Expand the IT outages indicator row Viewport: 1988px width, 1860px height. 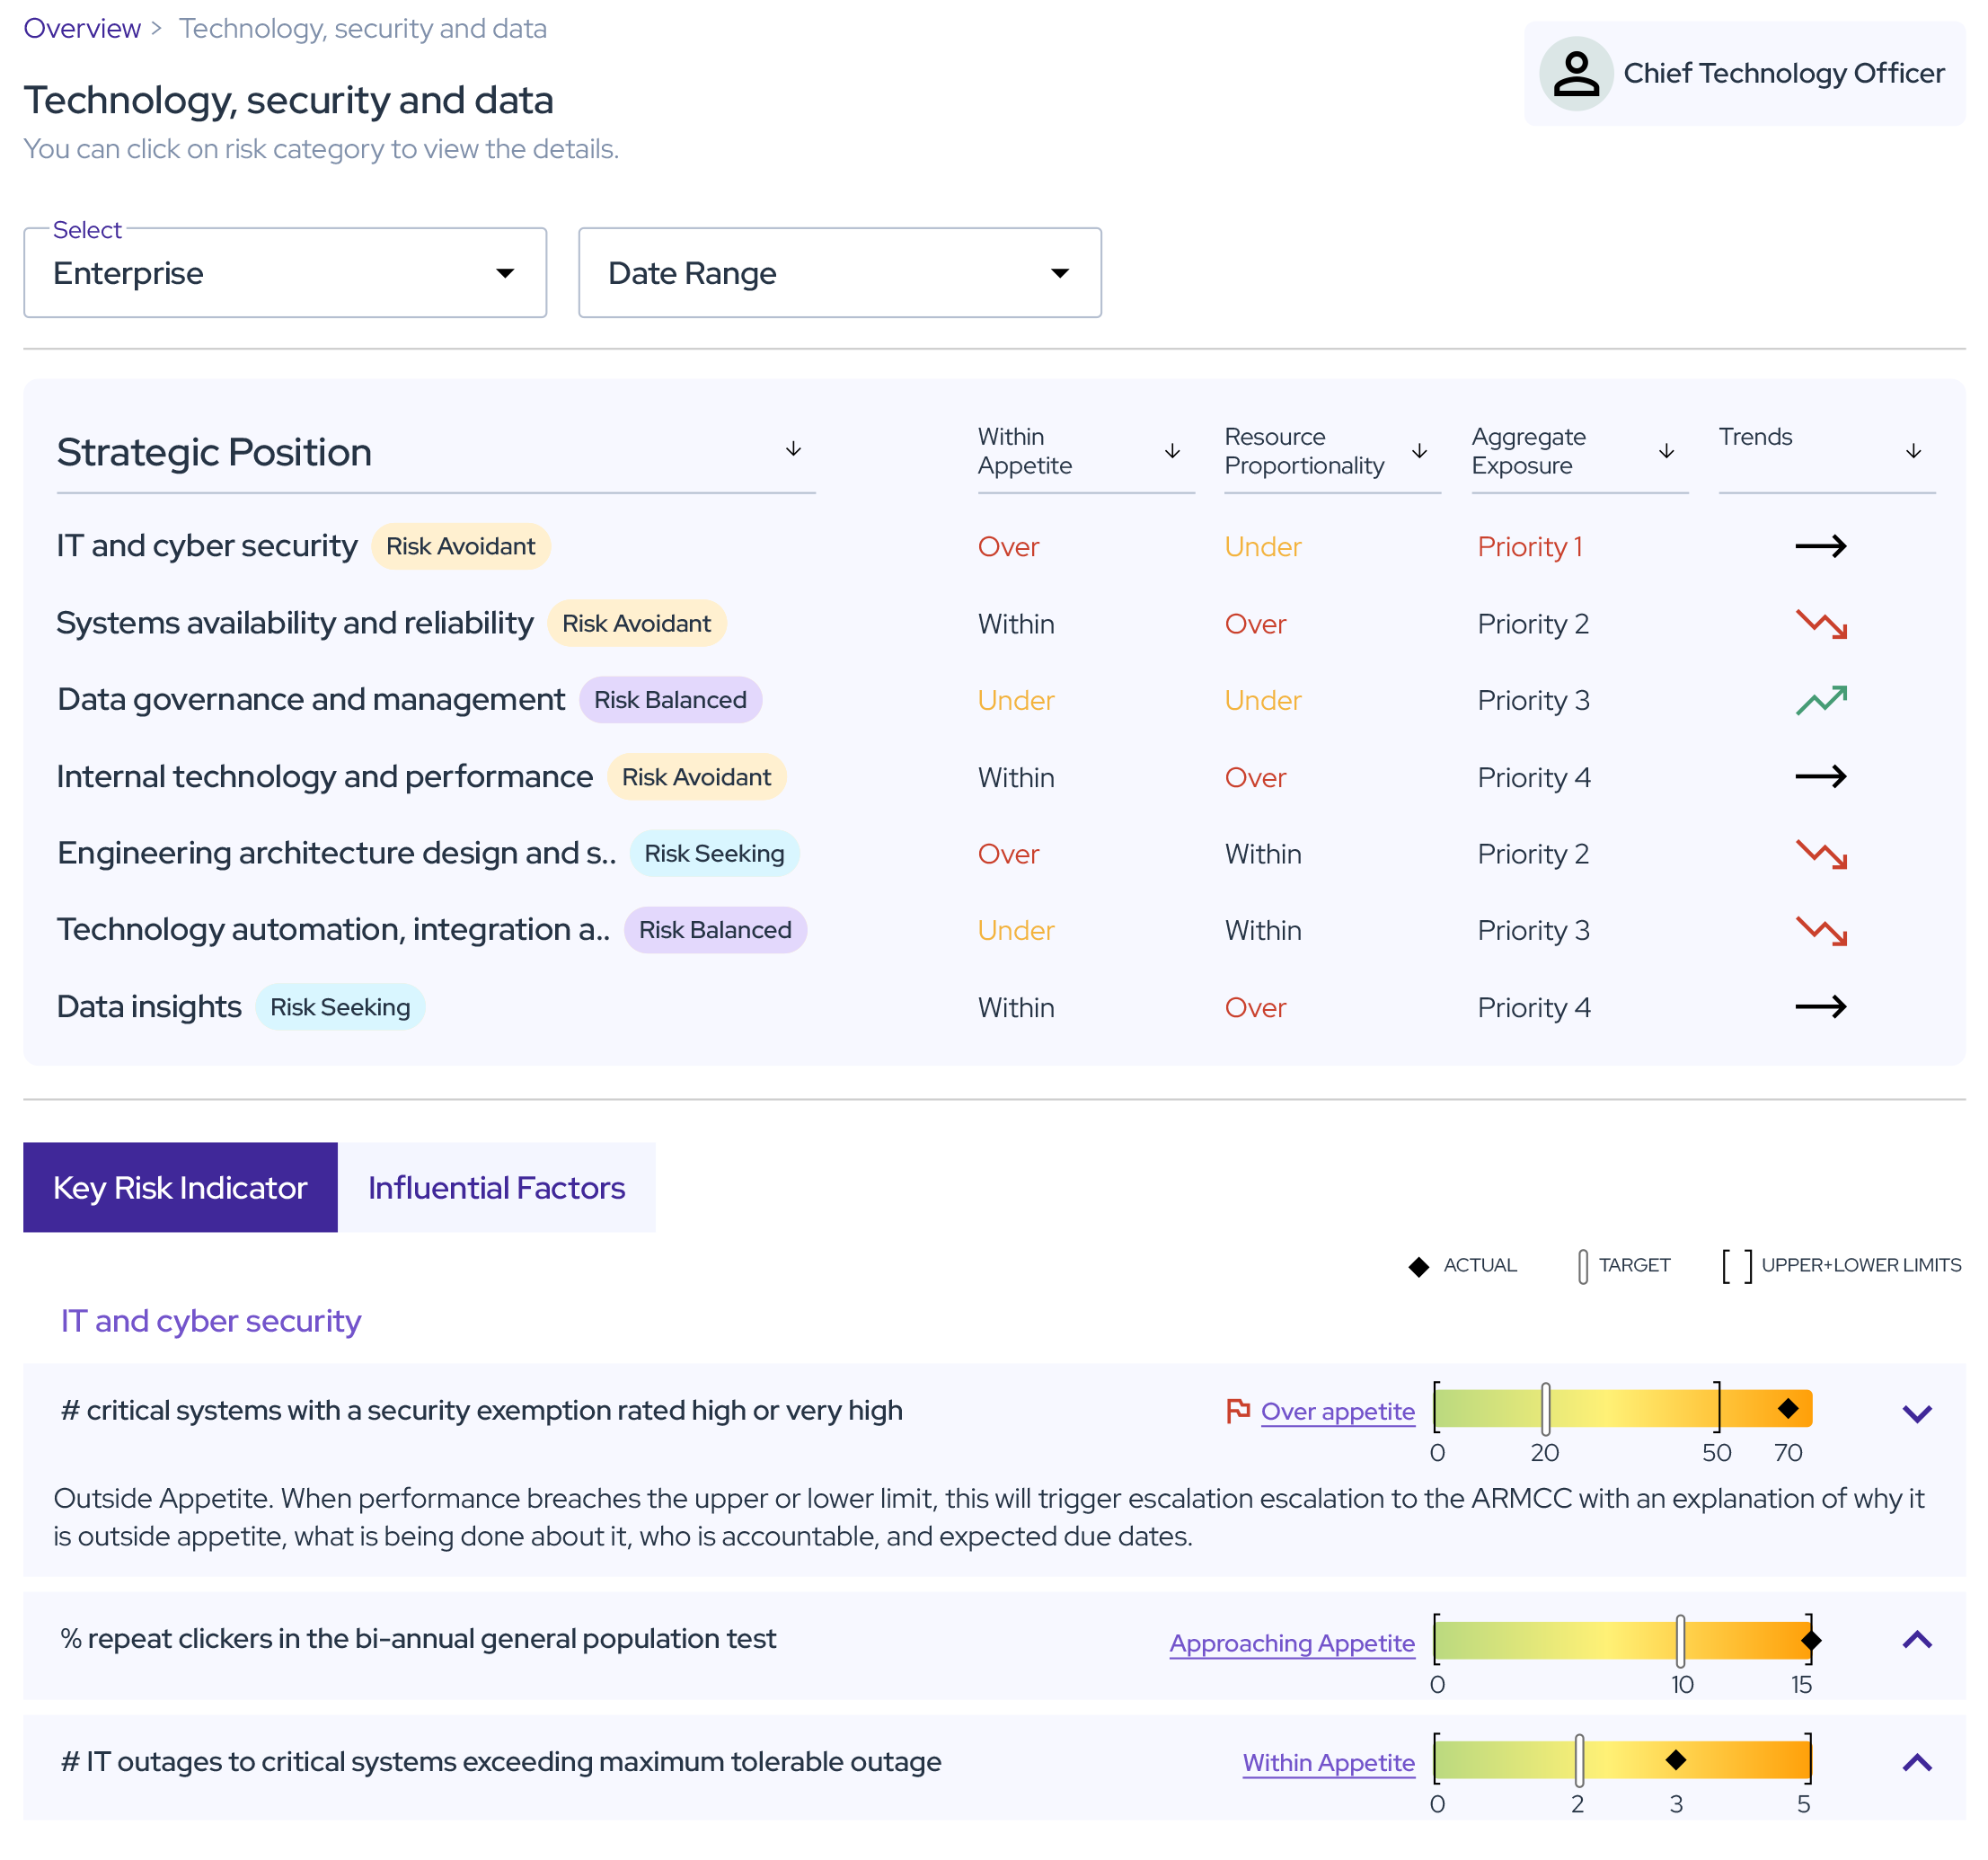tap(1916, 1762)
